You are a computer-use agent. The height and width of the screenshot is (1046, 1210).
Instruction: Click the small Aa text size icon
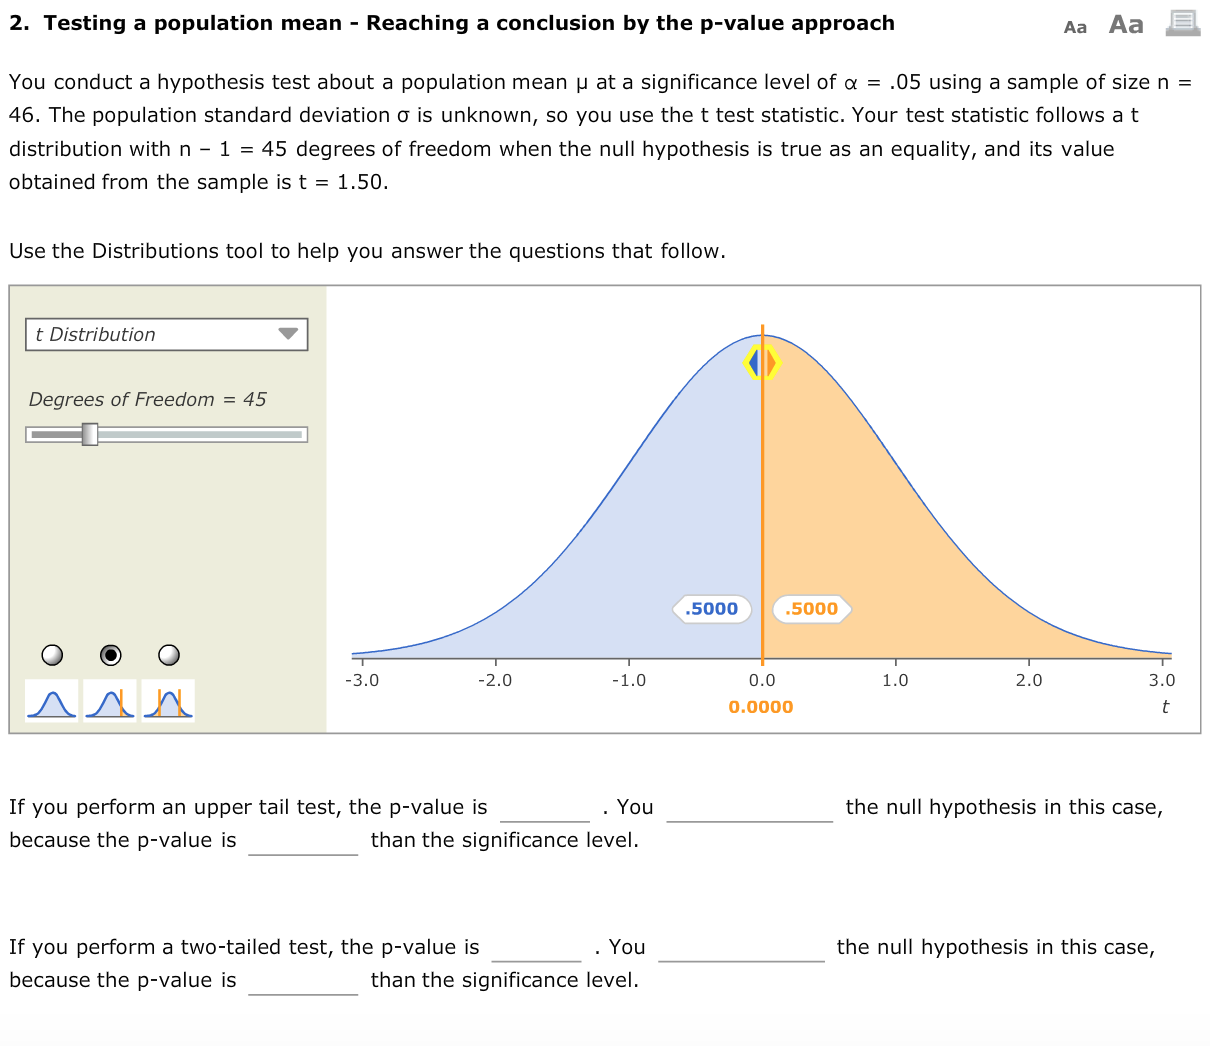[1075, 27]
